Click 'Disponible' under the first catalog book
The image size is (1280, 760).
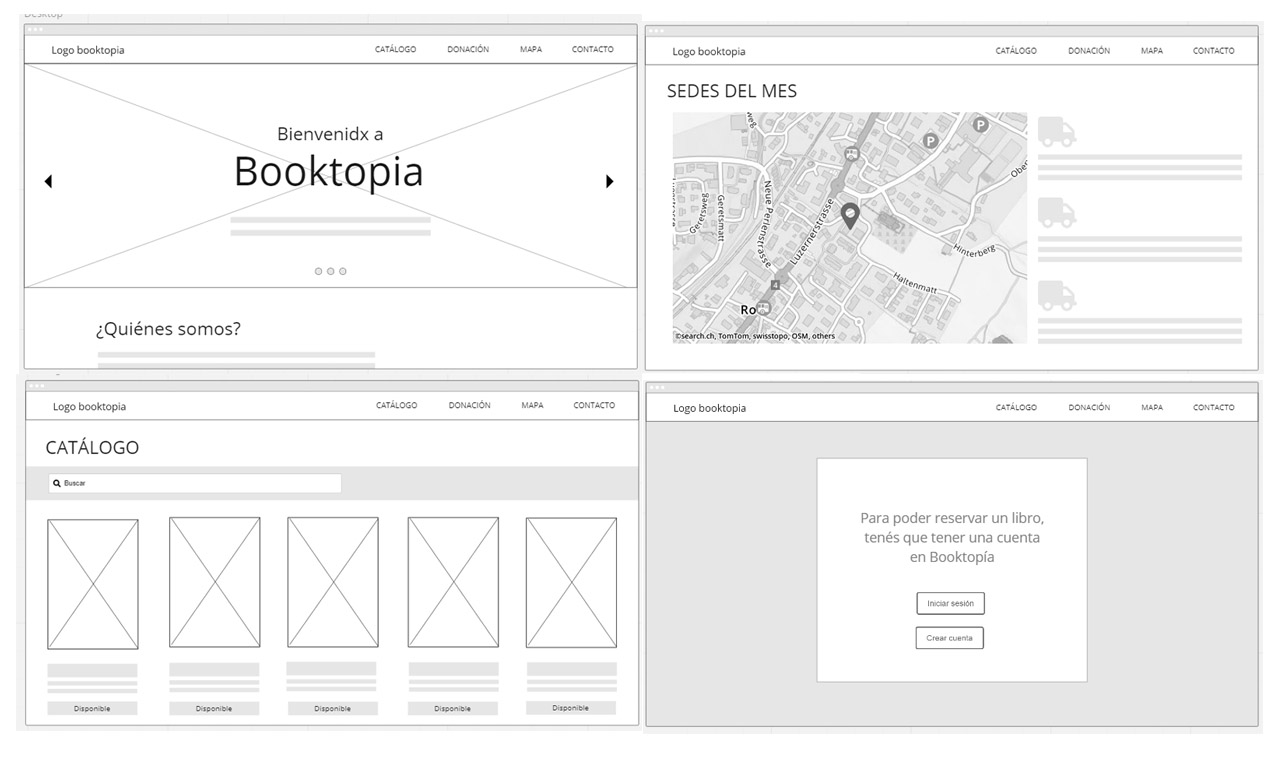tap(92, 708)
